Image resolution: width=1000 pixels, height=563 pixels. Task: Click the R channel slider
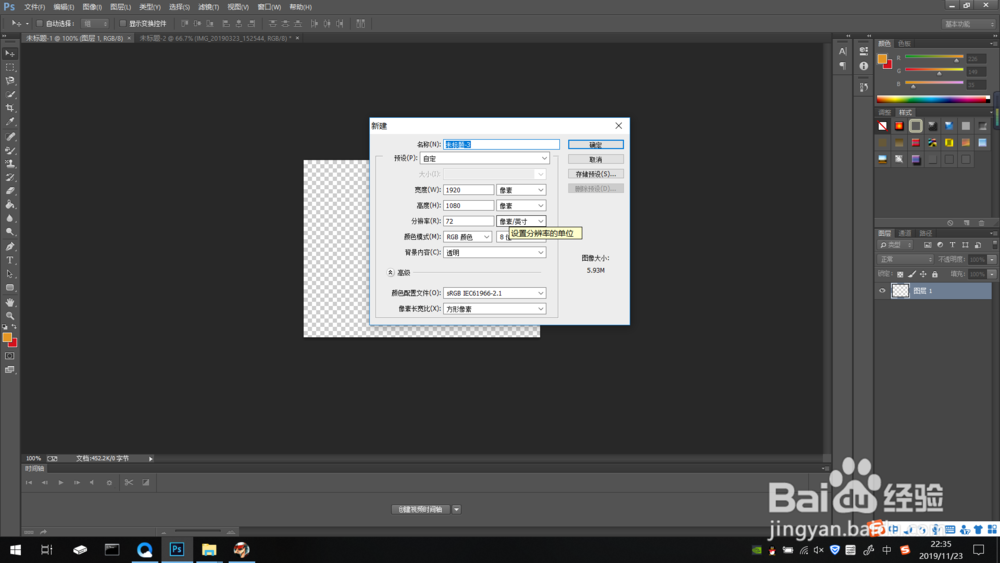(934, 57)
